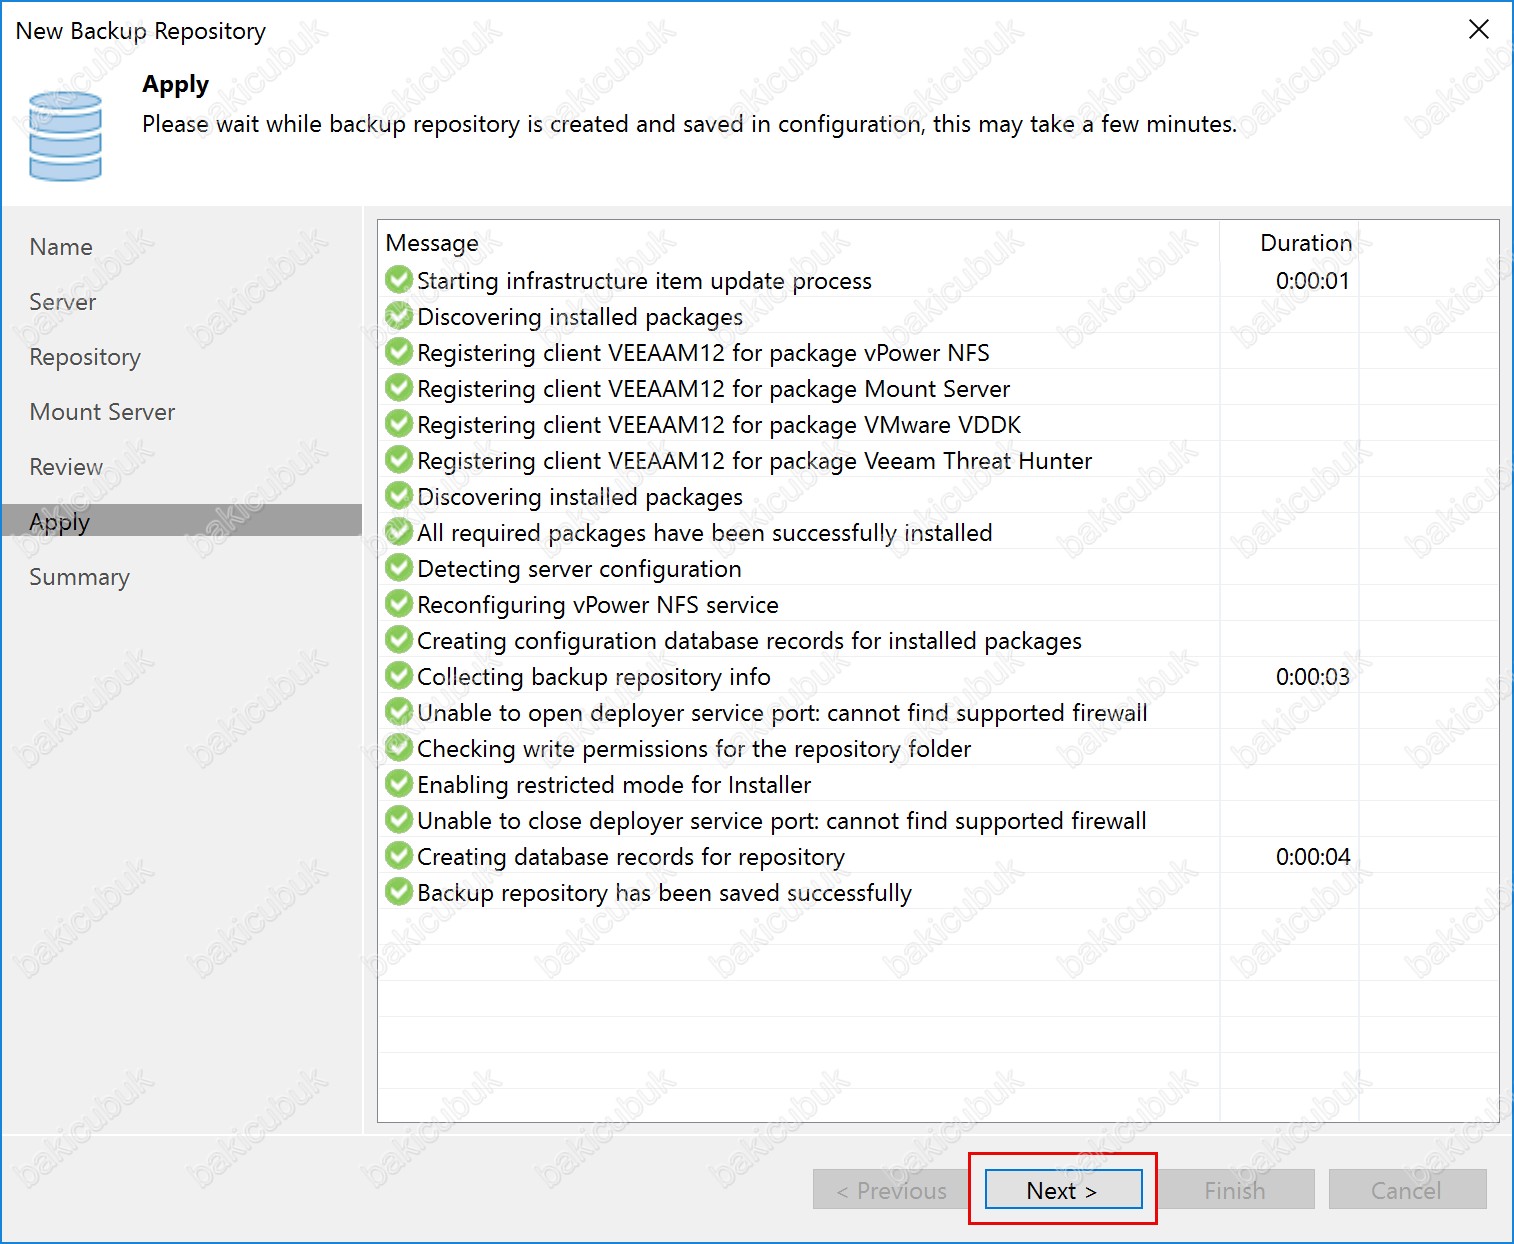The width and height of the screenshot is (1514, 1244).
Task: Click the 0:00:04 duration value
Action: [1312, 857]
